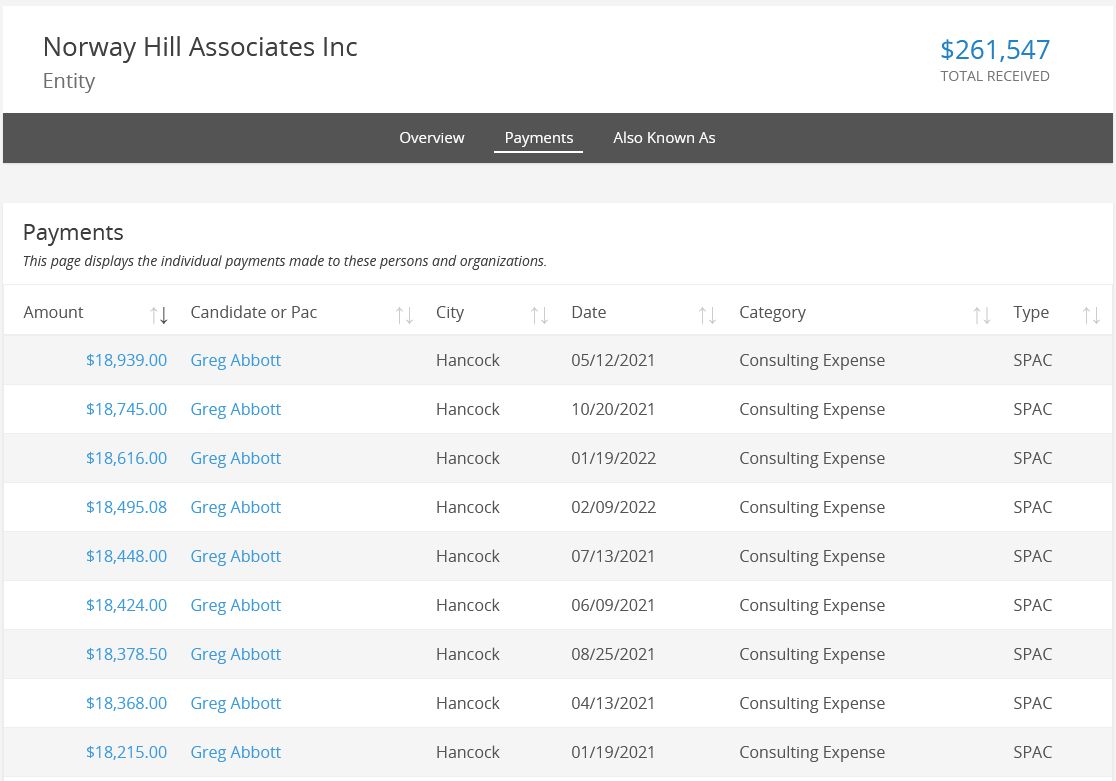1116x781 pixels.
Task: Click the Candidate or Pac header label
Action: pyautogui.click(x=253, y=313)
